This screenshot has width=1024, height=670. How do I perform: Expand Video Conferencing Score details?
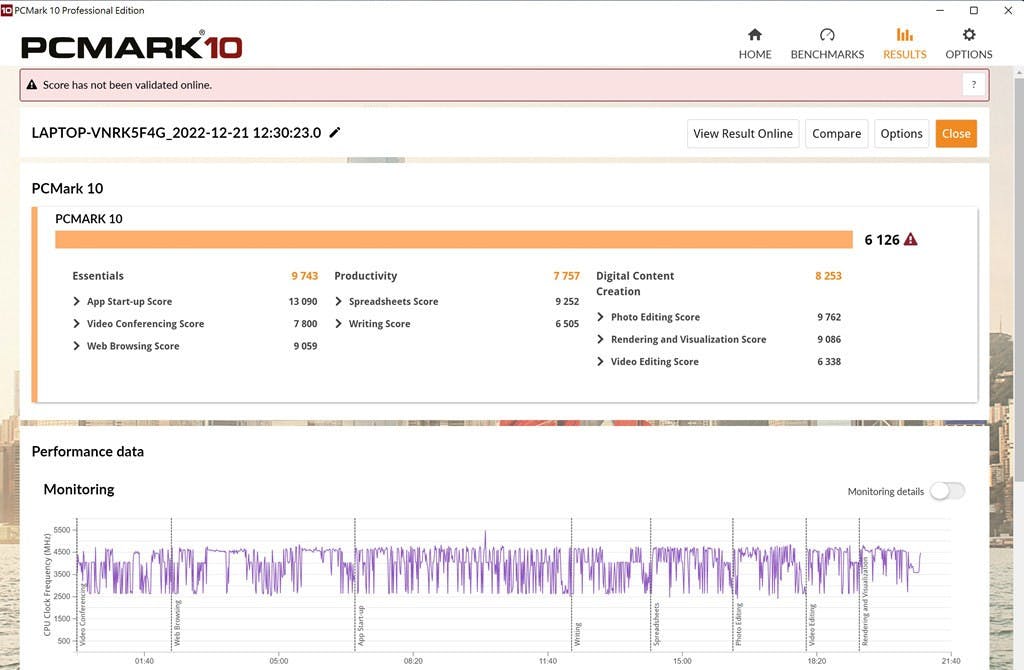point(77,324)
